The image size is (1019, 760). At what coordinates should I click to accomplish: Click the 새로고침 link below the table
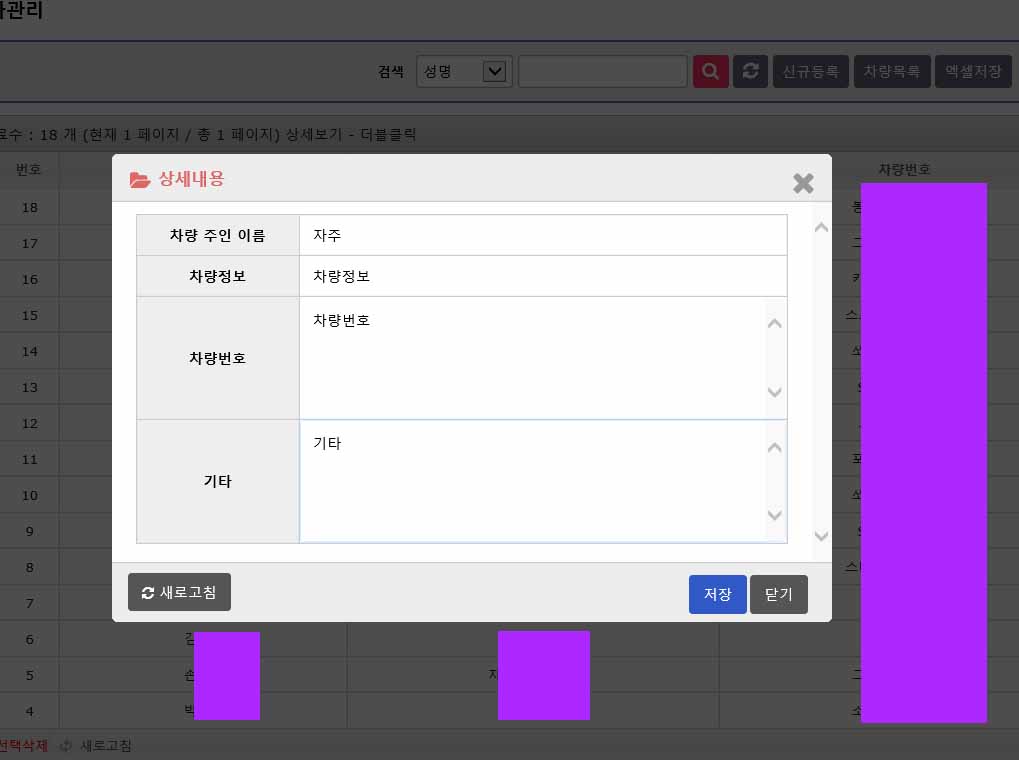click(105, 745)
